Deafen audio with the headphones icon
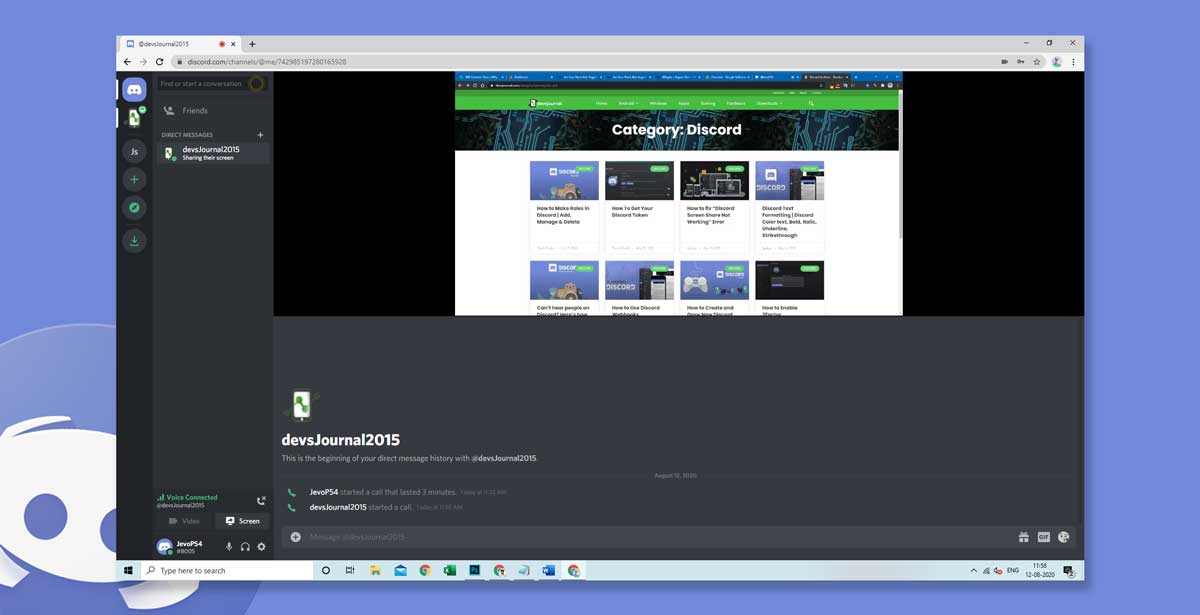This screenshot has height=615, width=1200. [x=245, y=547]
